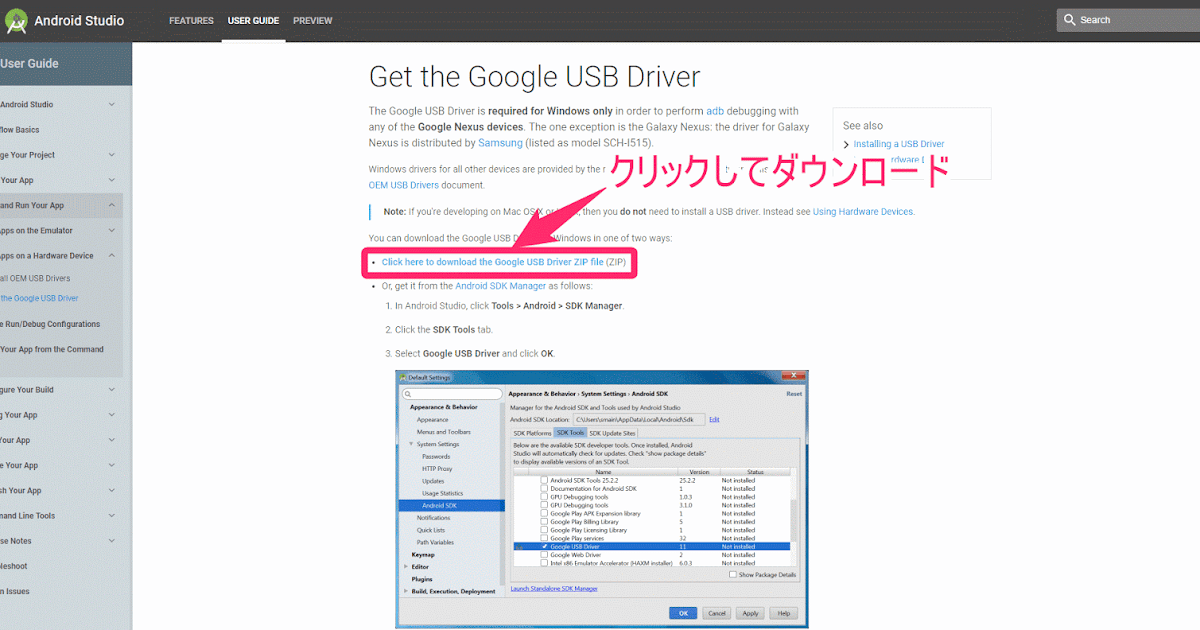Click the Default Settings dialog title icon
The width and height of the screenshot is (1200, 630).
pyautogui.click(x=403, y=377)
